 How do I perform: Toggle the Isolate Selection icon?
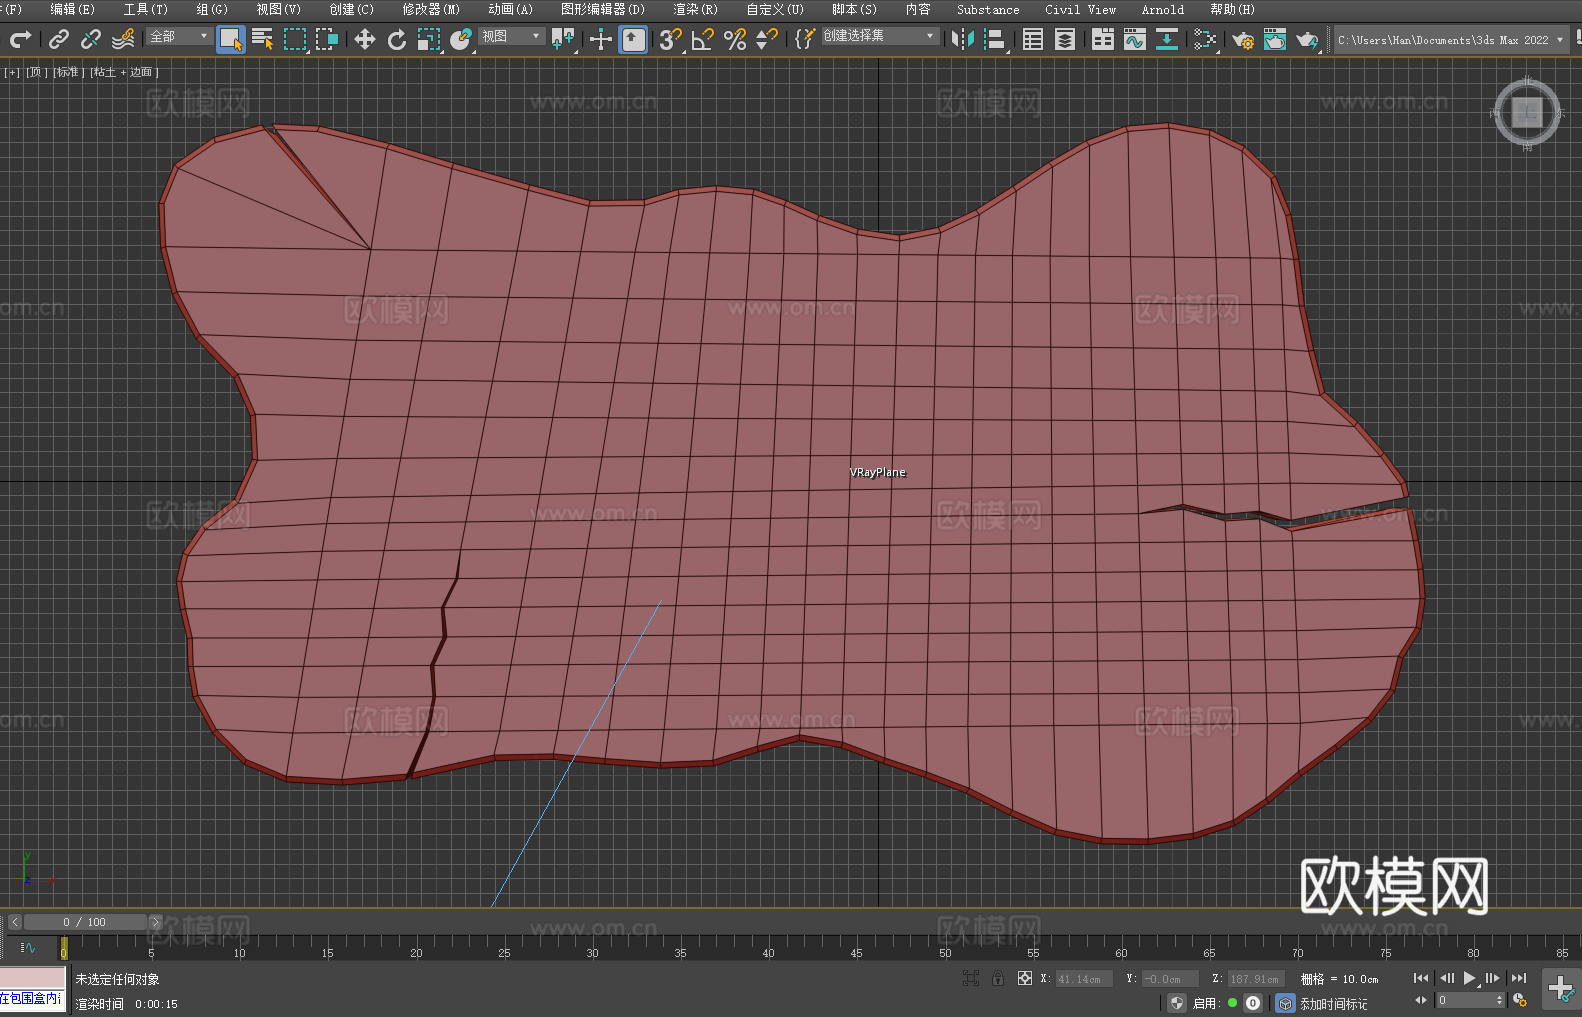click(970, 978)
